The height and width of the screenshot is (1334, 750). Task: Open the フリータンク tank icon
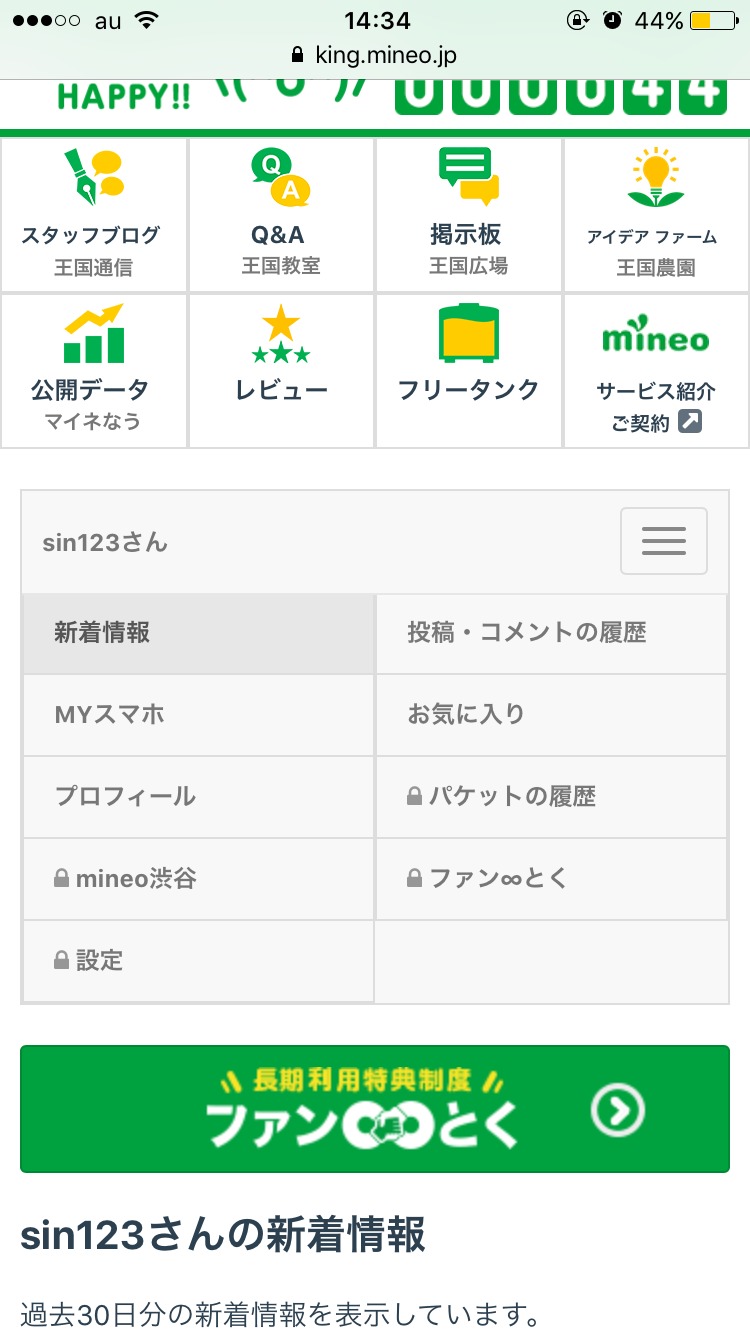[468, 334]
